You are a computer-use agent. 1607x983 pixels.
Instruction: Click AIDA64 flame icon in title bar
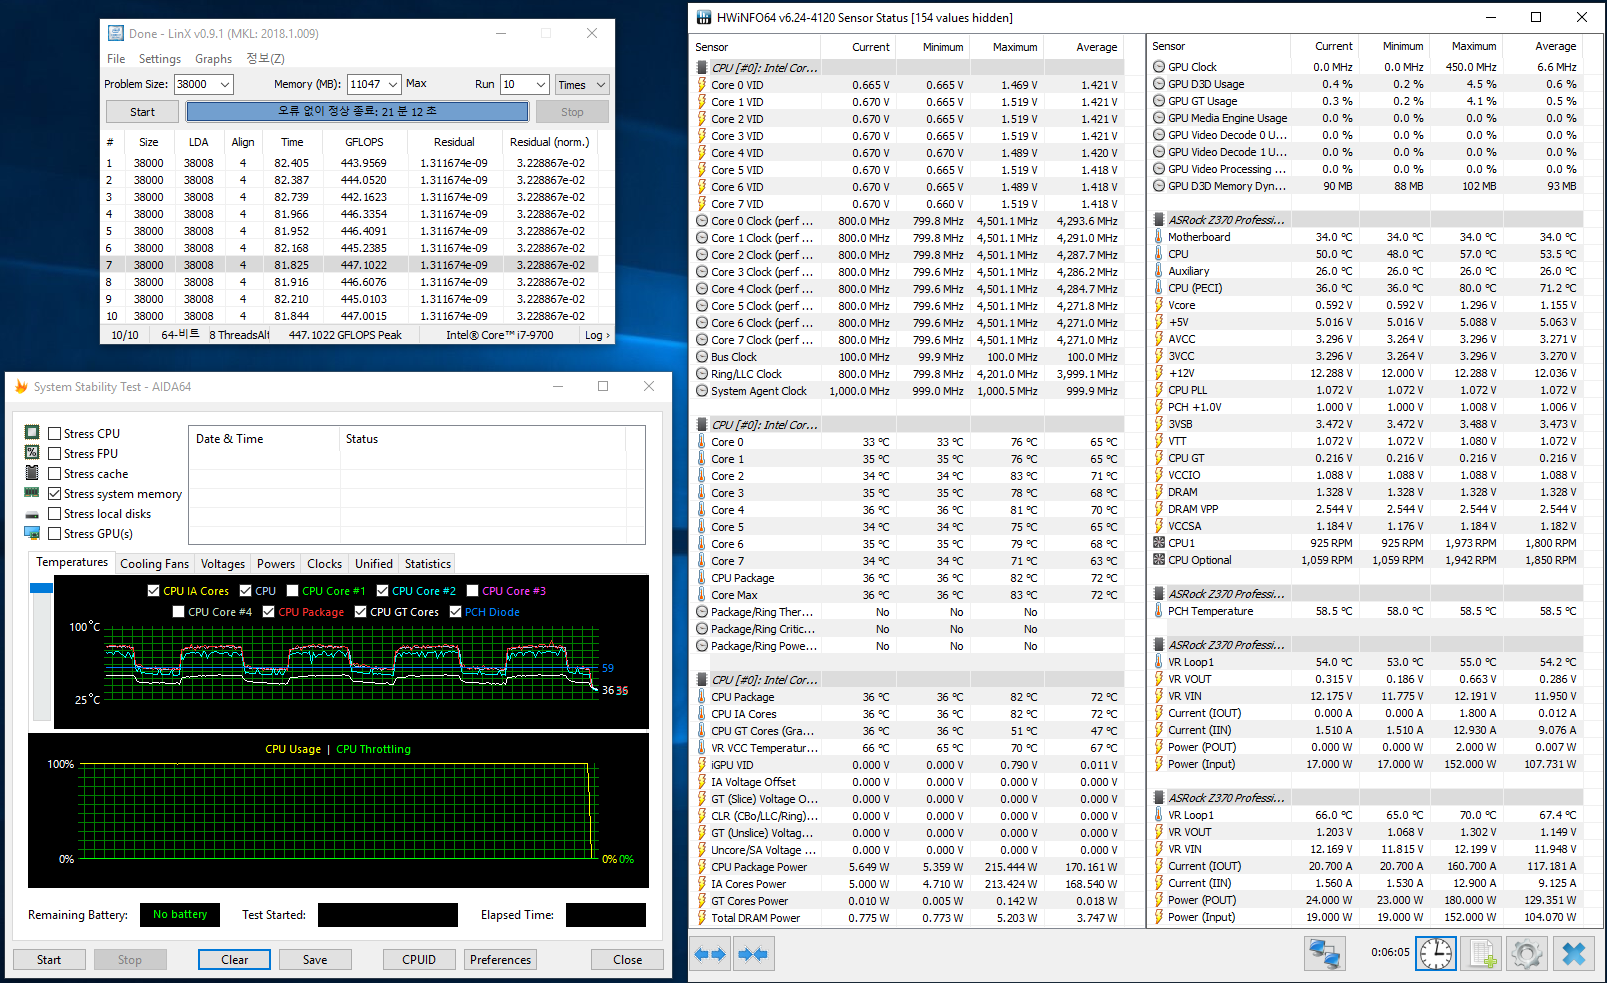[x=21, y=386]
